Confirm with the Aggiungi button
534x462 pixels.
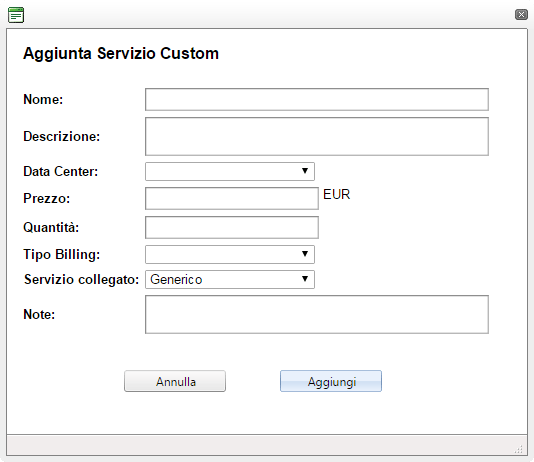(331, 381)
